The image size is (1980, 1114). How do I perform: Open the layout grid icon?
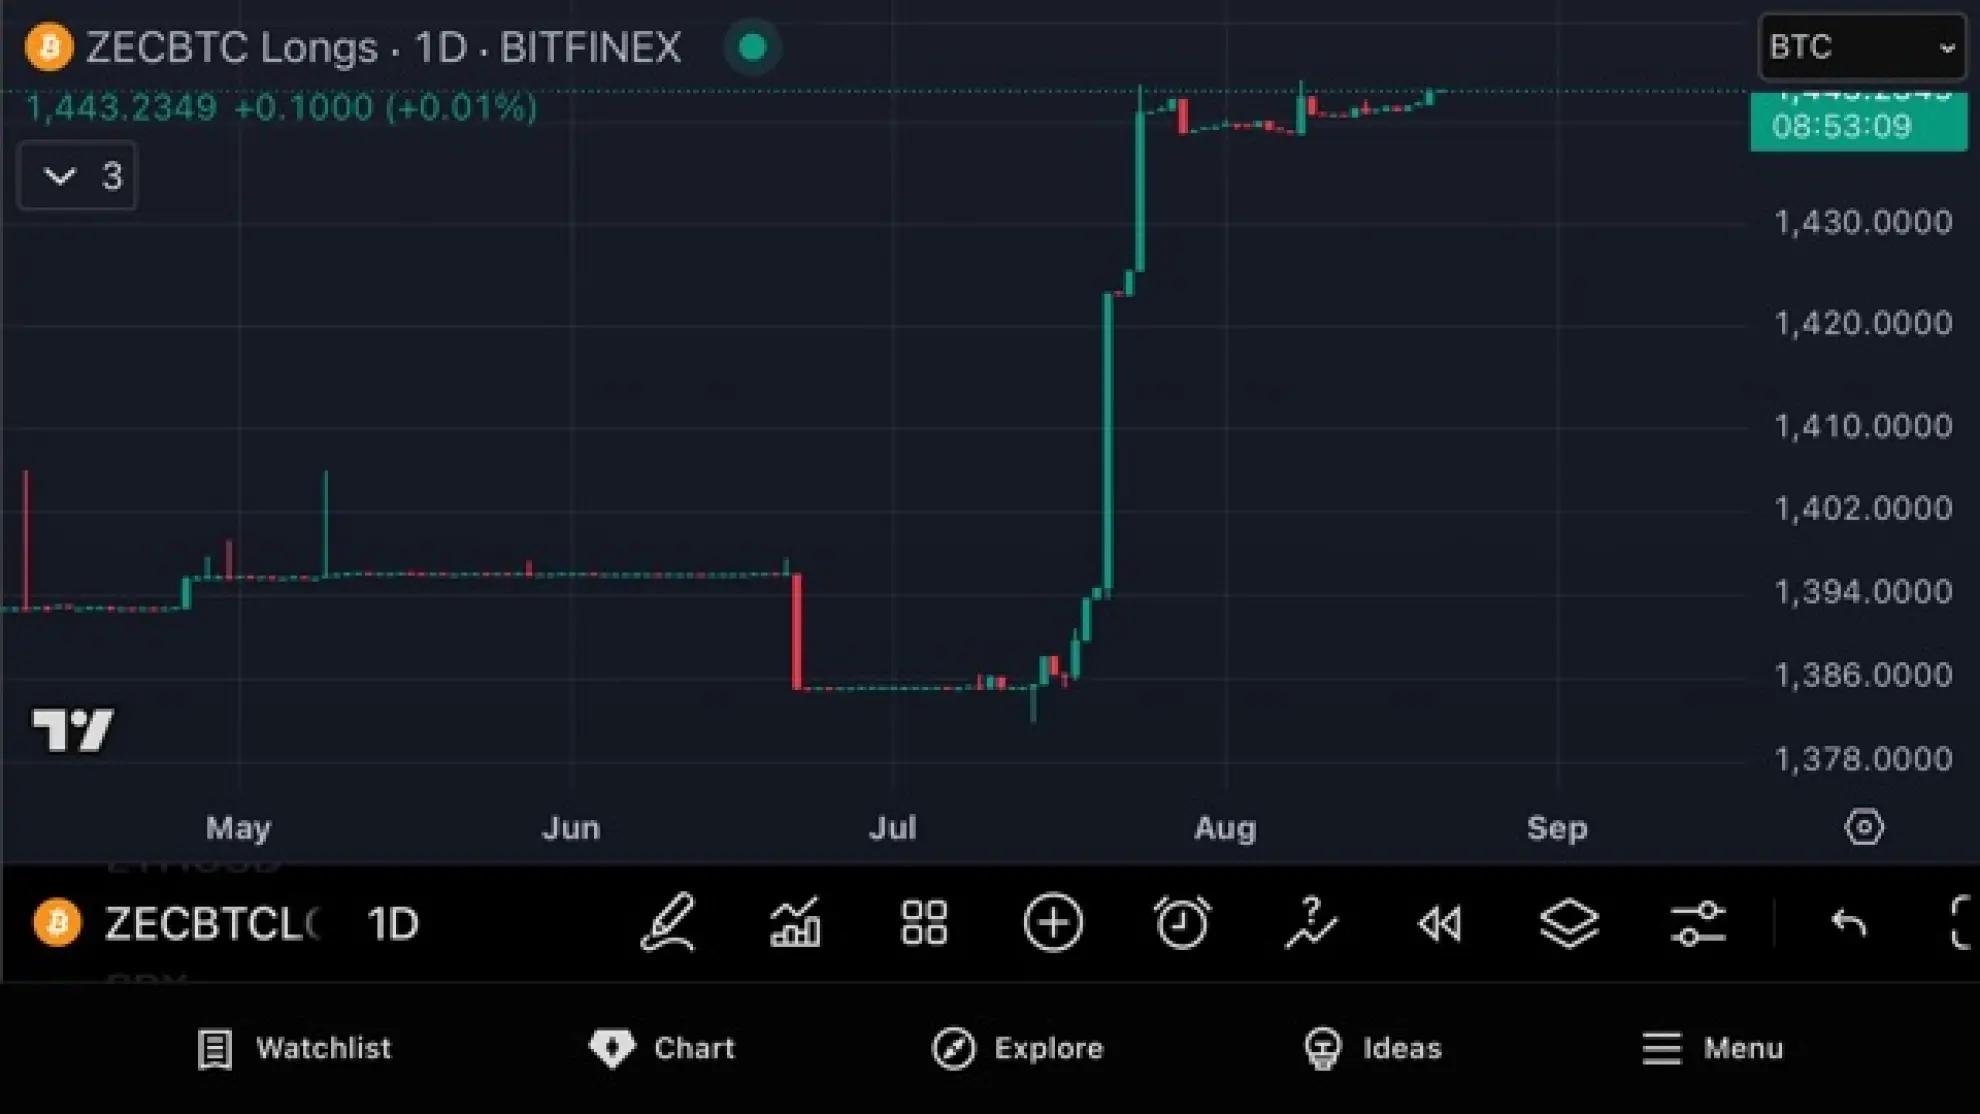click(x=924, y=922)
